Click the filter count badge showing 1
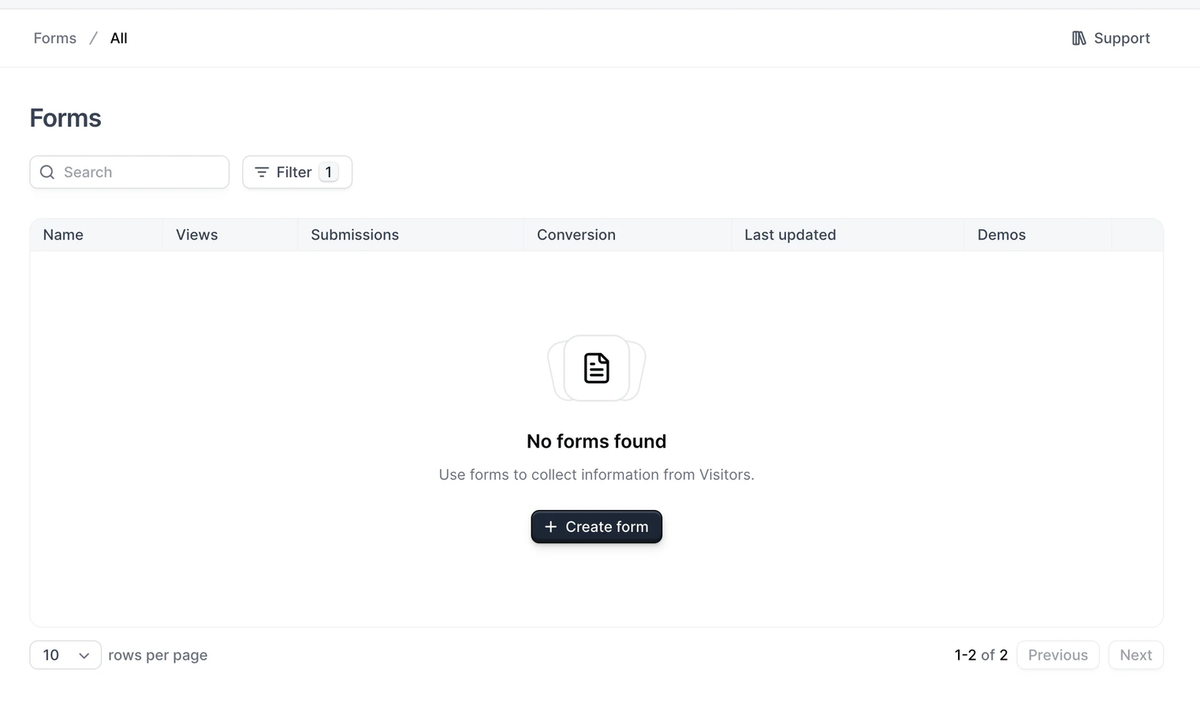 tap(328, 172)
